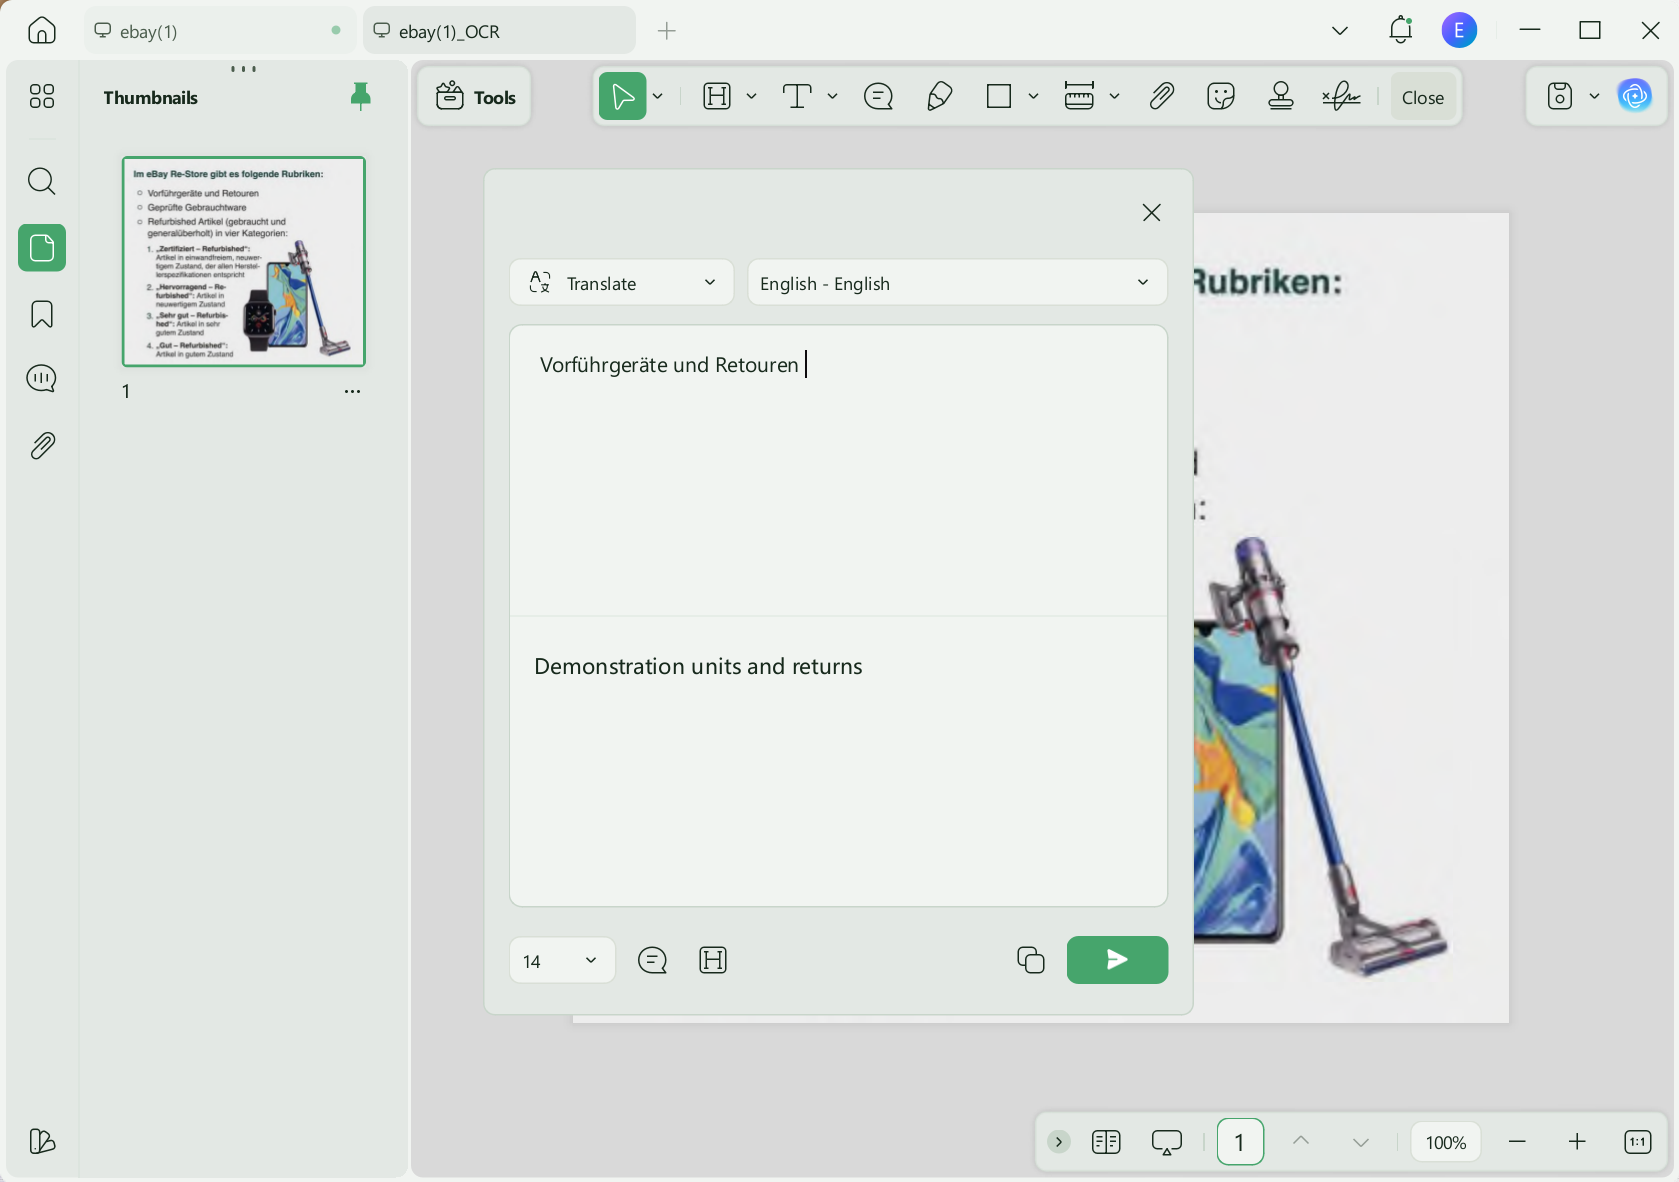Switch to the ebay(1)_OCR tab
The width and height of the screenshot is (1679, 1182).
[x=500, y=31]
